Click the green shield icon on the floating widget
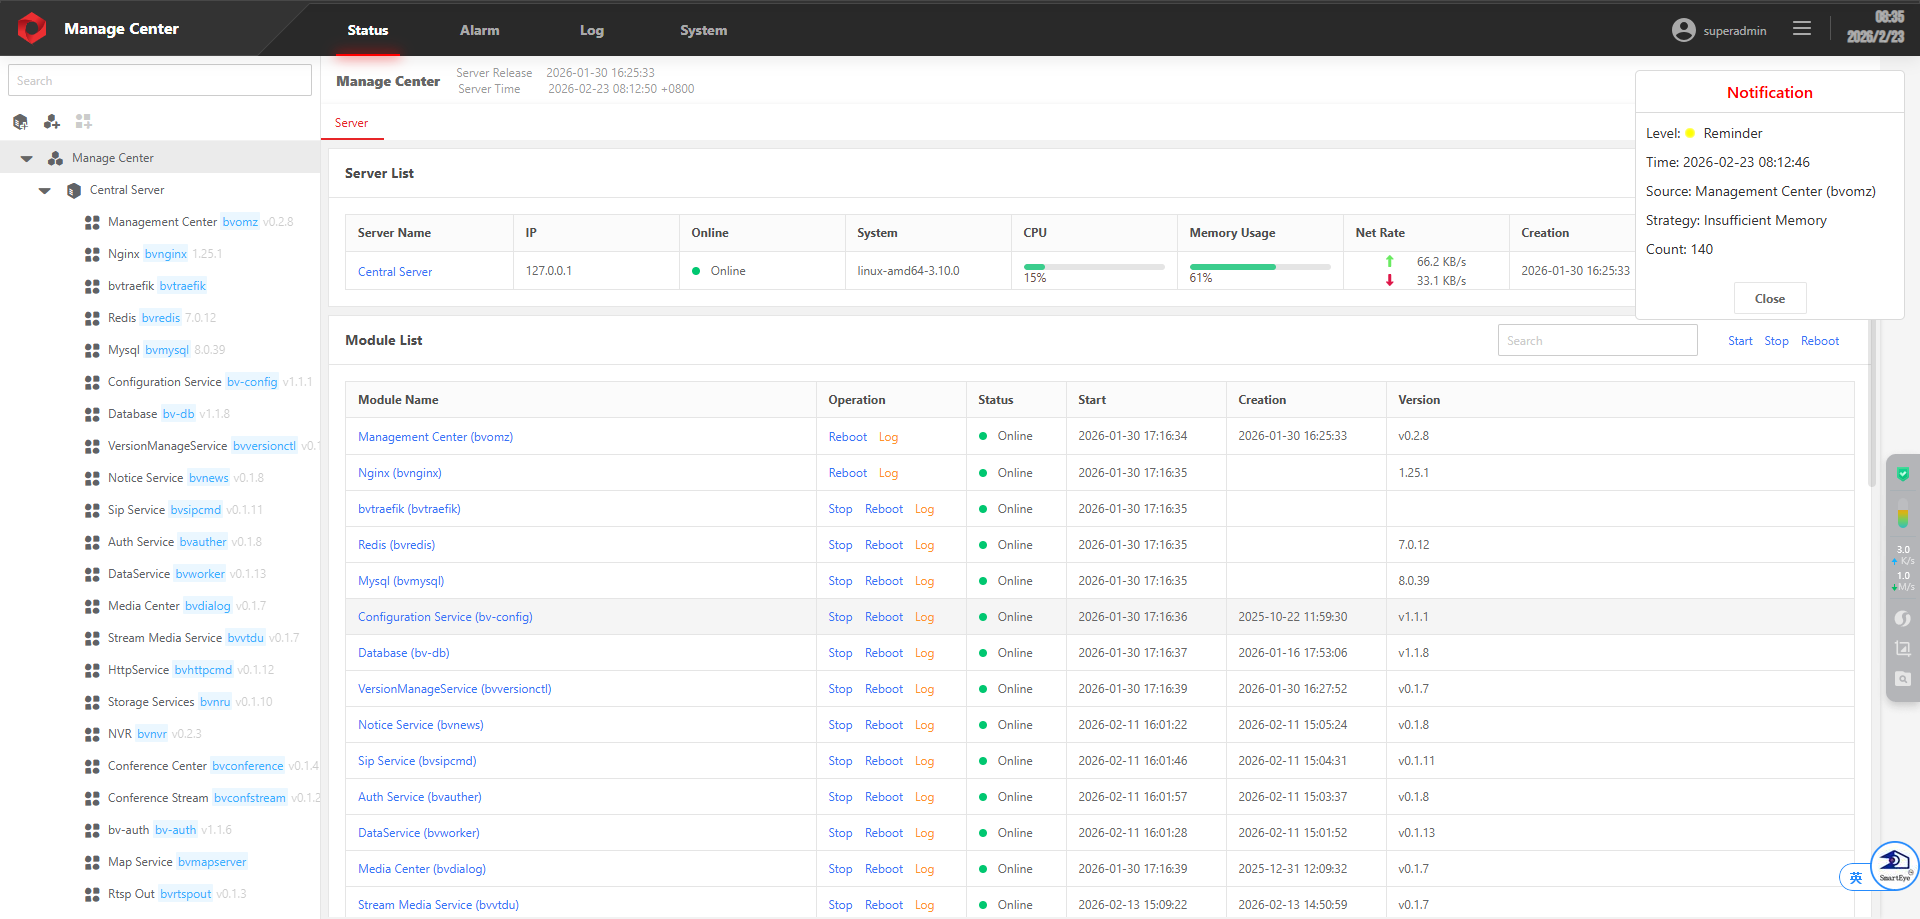 (x=1903, y=475)
